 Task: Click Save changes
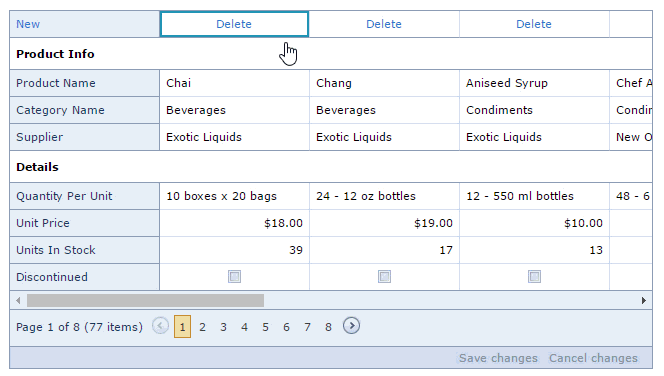point(498,358)
